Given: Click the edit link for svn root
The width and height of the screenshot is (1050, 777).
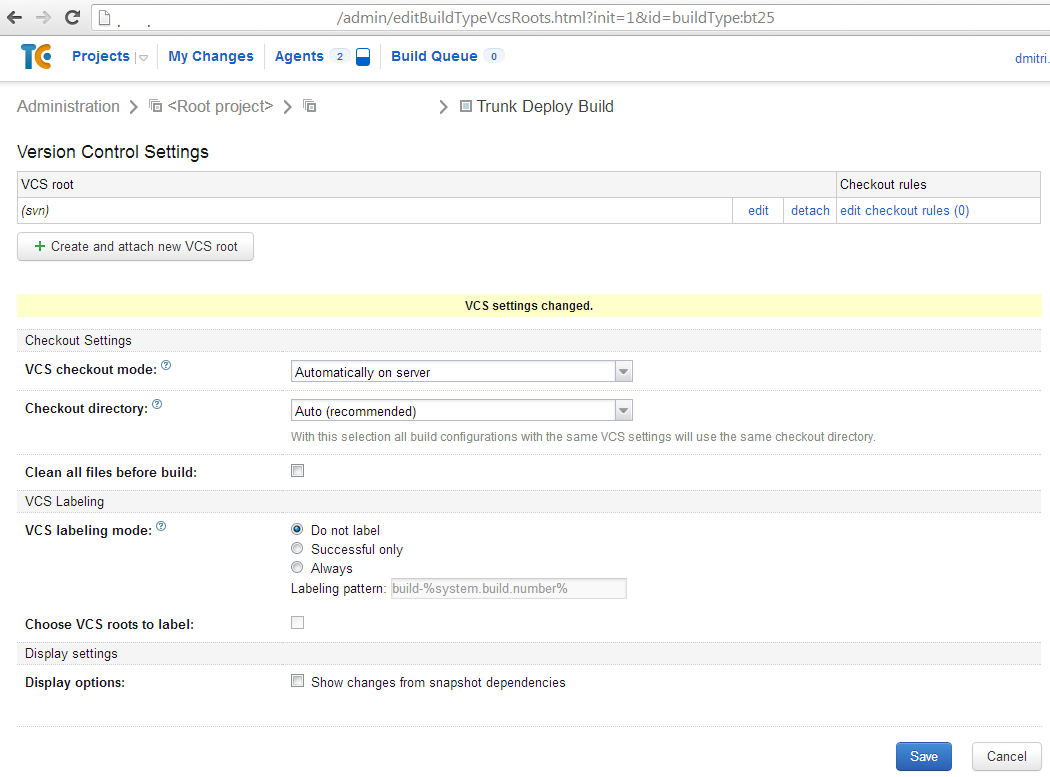Looking at the screenshot, I should coord(758,210).
